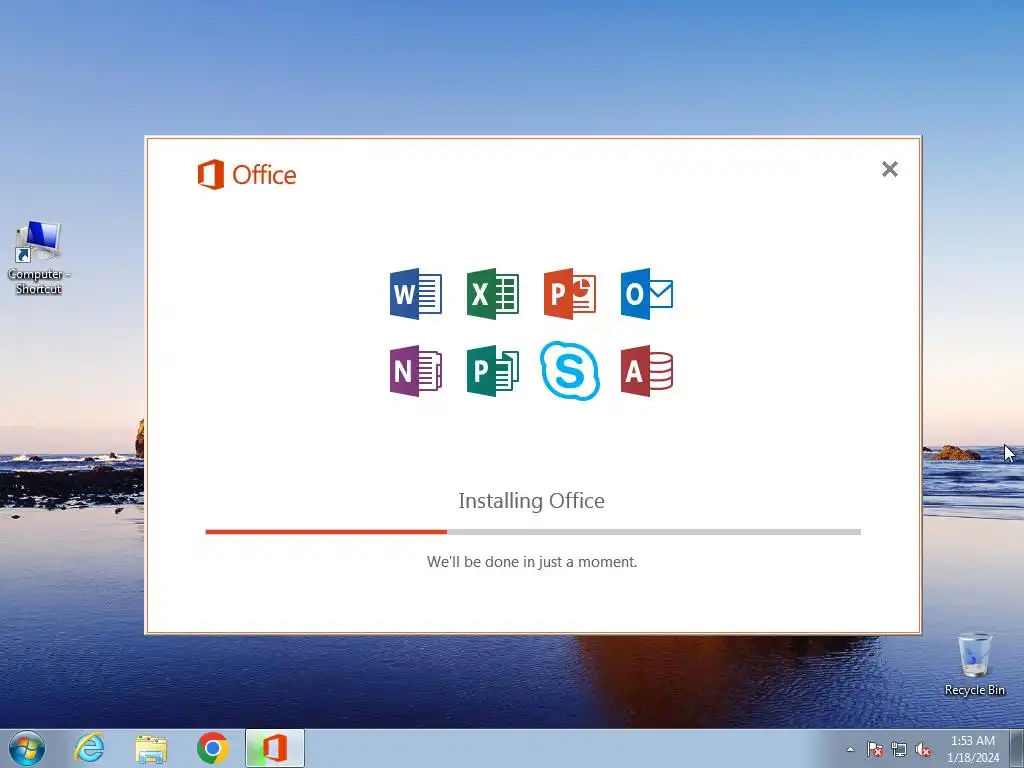This screenshot has width=1024, height=768.
Task: Click the Skype icon in the installer
Action: (x=570, y=370)
